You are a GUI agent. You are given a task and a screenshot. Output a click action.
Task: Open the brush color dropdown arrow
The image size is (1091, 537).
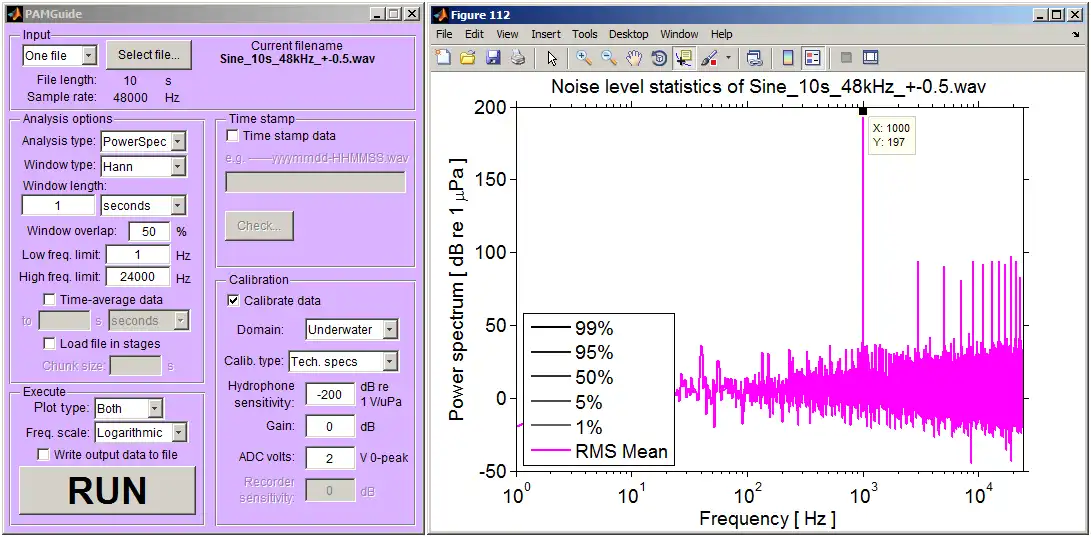[x=728, y=58]
